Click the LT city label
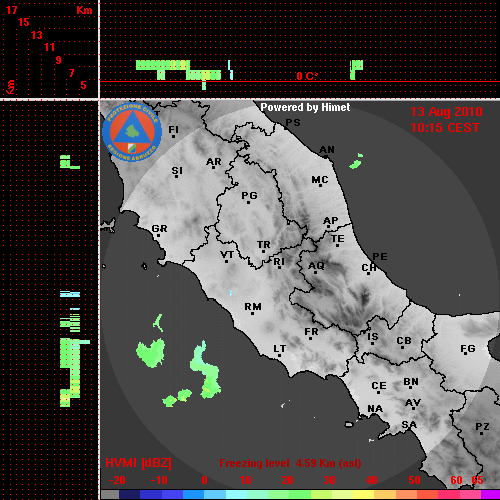This screenshot has width=500, height=500. pyautogui.click(x=280, y=349)
